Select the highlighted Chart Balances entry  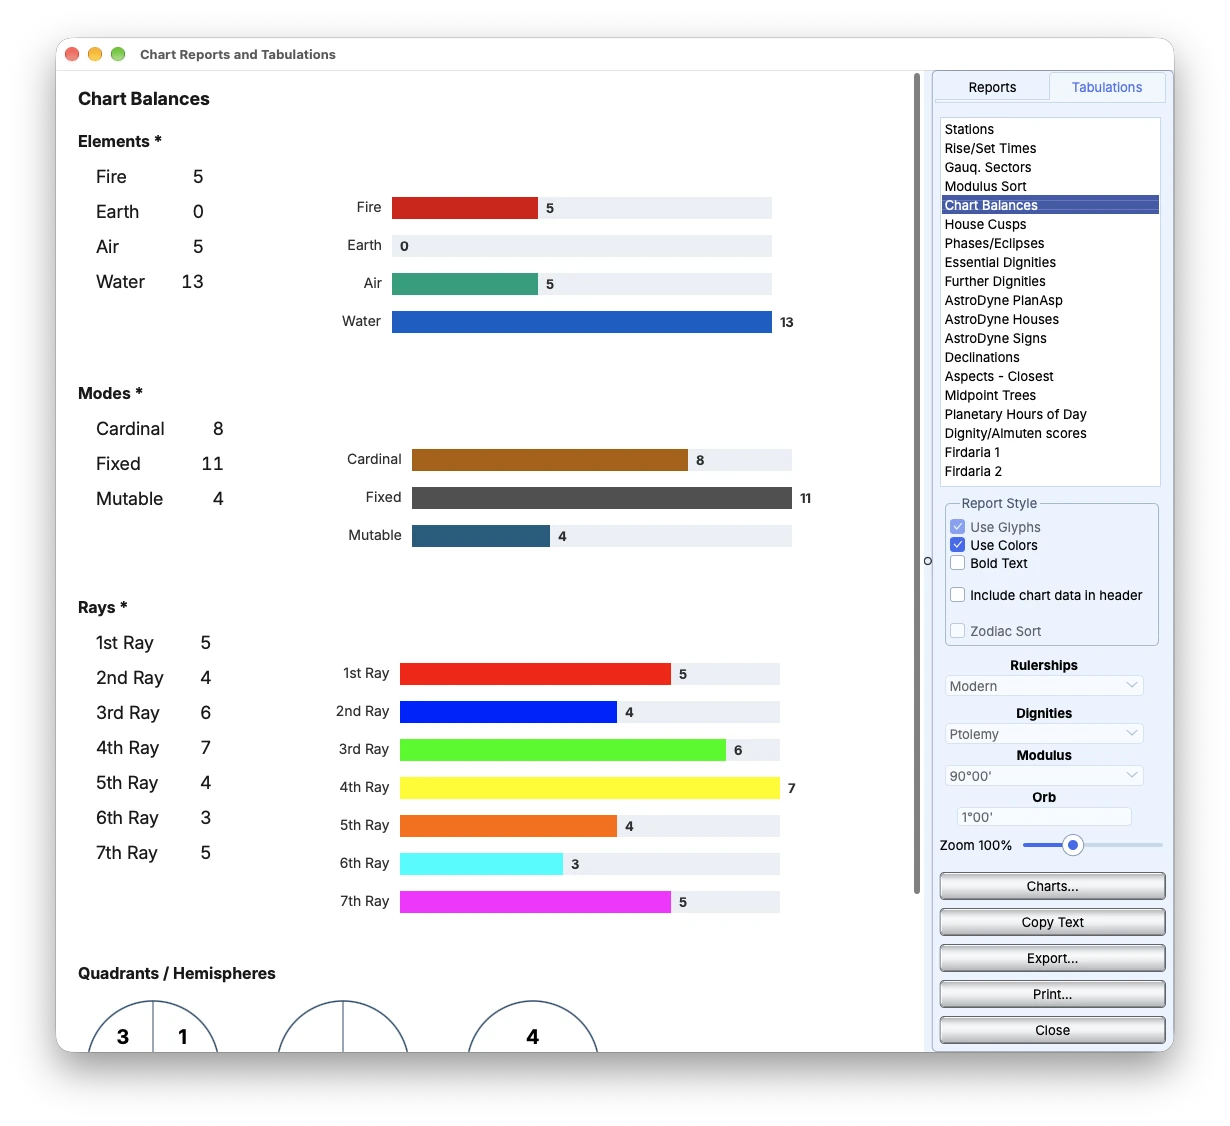point(1051,205)
